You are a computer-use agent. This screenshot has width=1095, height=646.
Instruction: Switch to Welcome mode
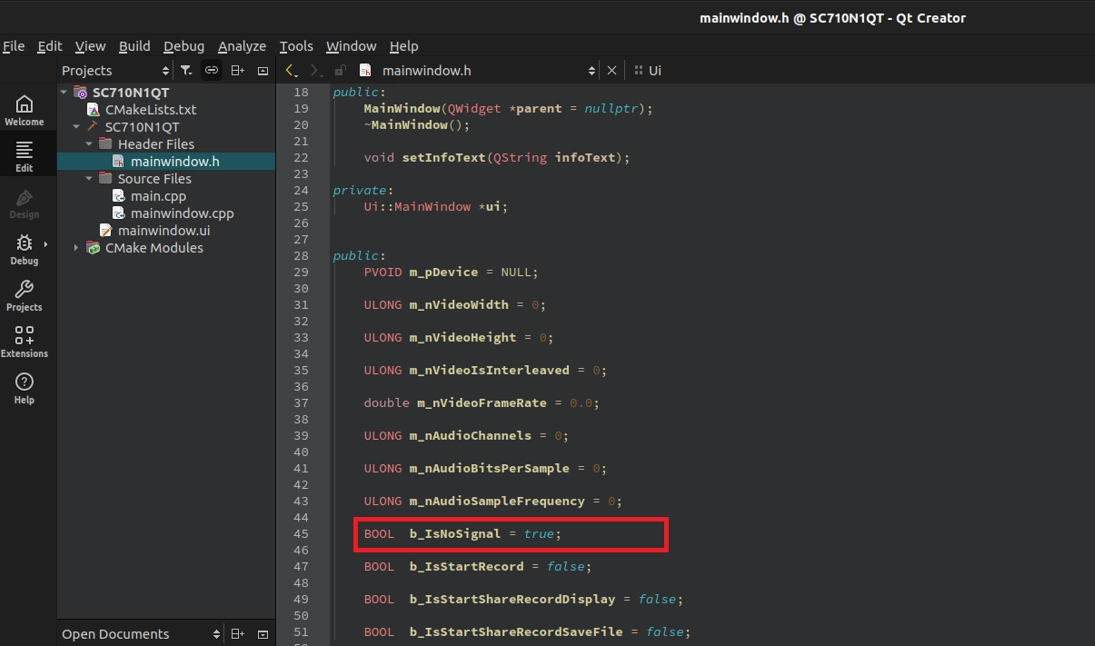[x=24, y=110]
